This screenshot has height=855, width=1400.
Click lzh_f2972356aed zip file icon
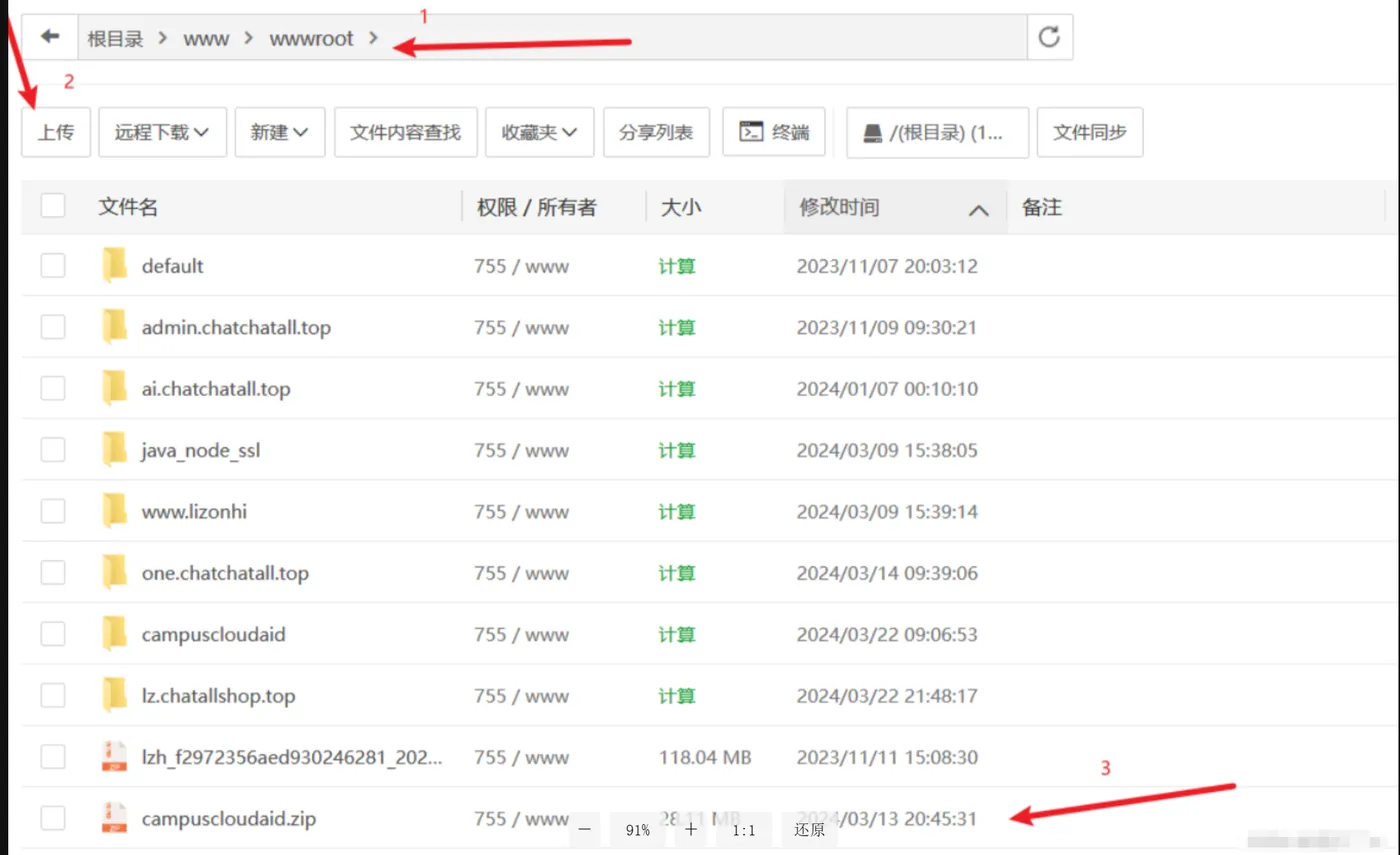coord(115,757)
